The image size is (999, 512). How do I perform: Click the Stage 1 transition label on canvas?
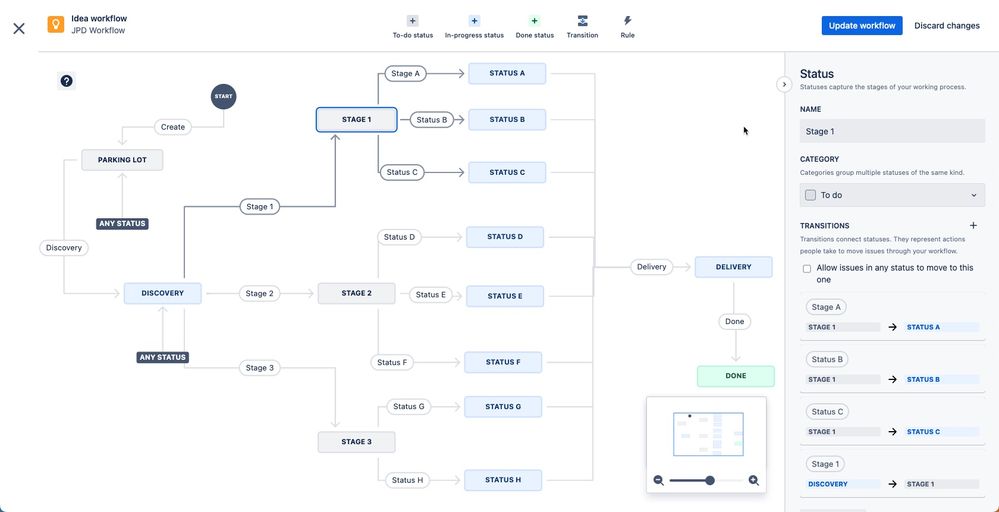tap(259, 206)
